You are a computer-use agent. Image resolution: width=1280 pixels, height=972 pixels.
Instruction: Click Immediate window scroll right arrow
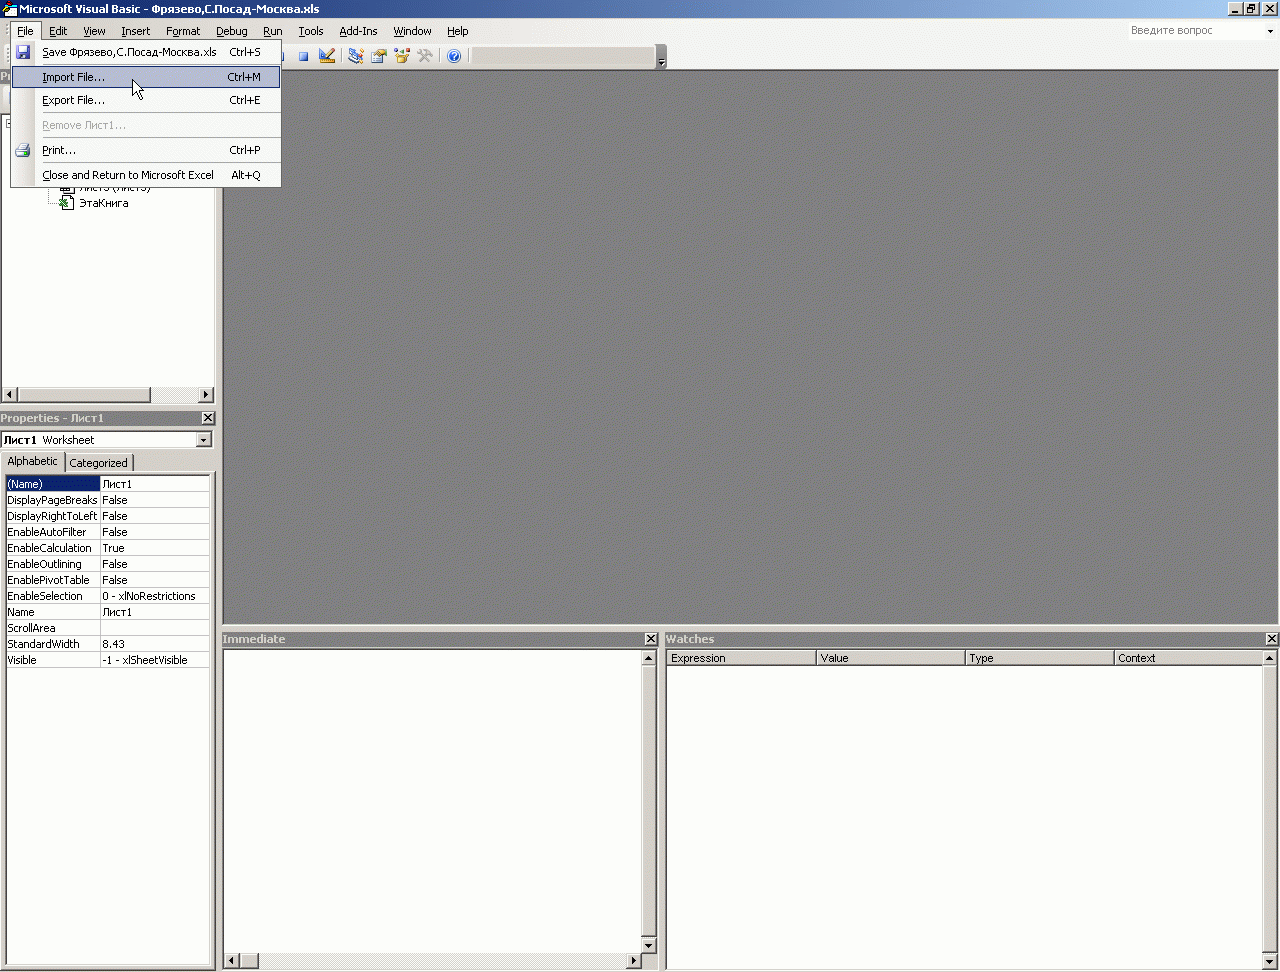coord(633,961)
